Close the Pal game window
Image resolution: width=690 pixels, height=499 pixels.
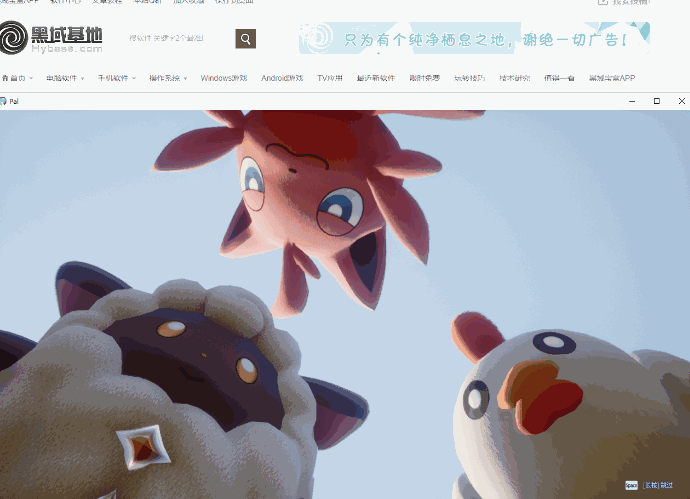coord(682,101)
